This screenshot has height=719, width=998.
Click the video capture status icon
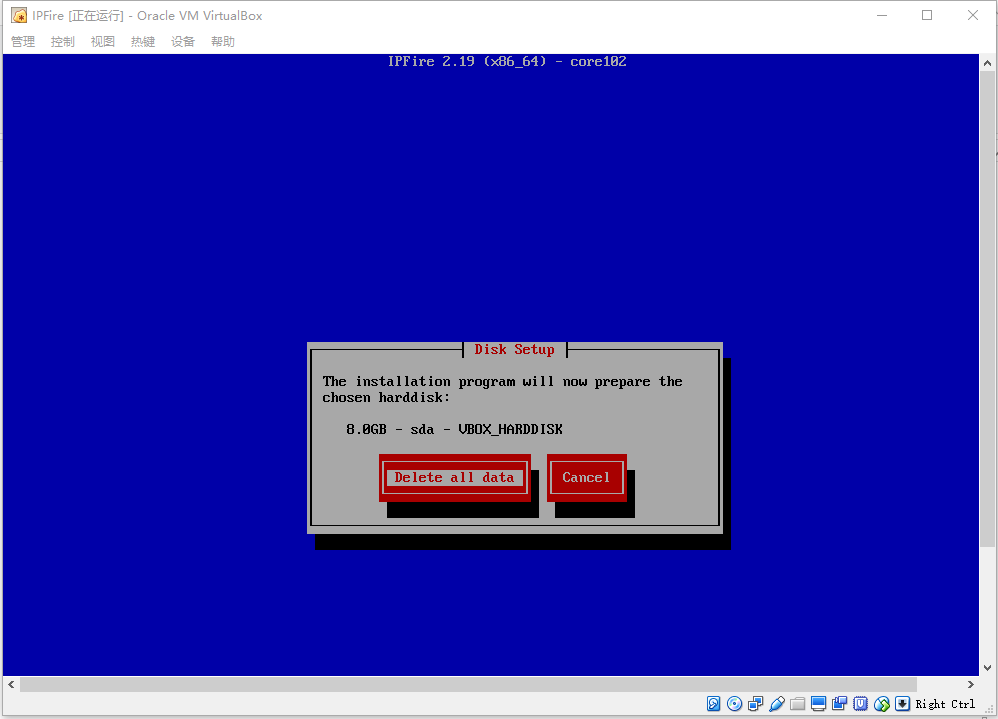(x=840, y=704)
